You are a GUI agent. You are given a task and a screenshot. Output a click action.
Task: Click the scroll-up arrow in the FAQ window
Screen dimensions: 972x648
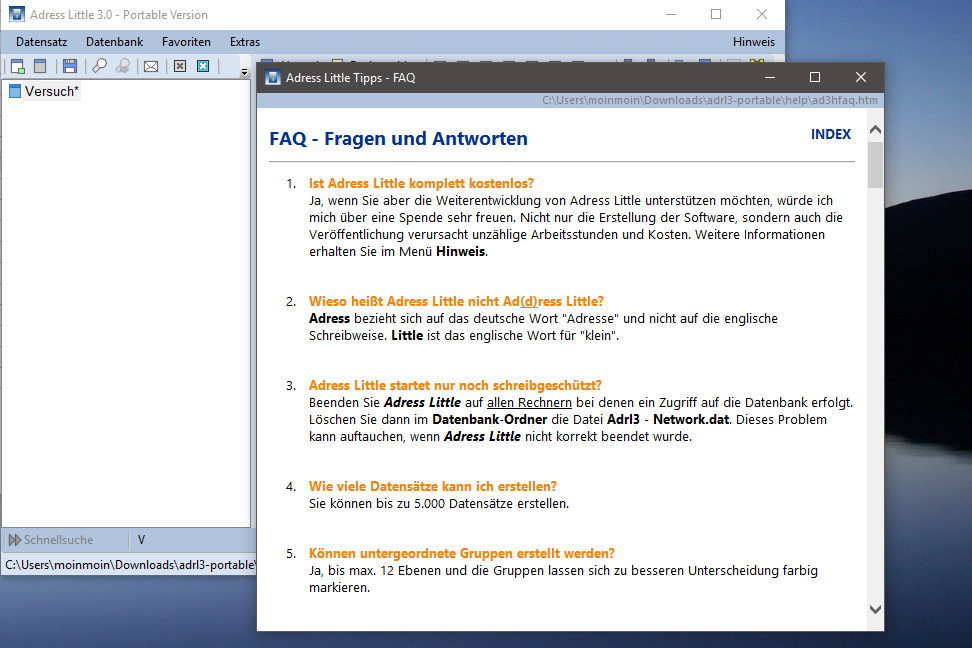coord(875,130)
